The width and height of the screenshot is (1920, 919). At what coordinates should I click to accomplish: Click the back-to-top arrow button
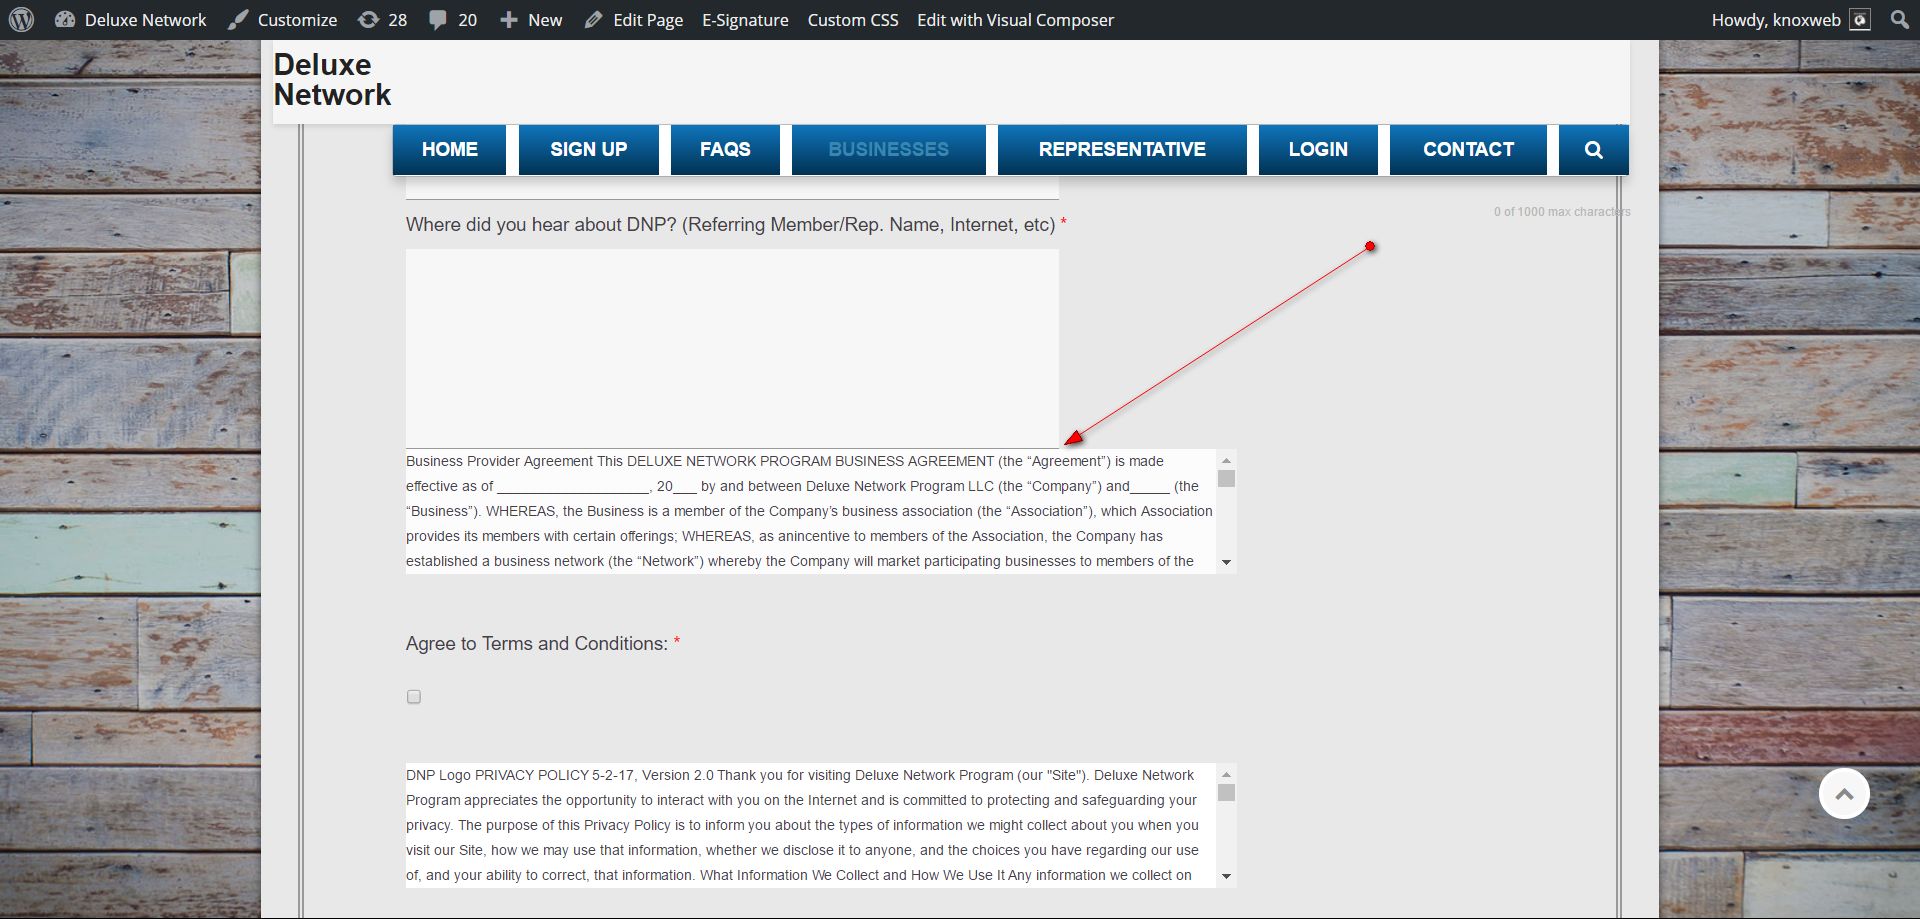coord(1844,794)
